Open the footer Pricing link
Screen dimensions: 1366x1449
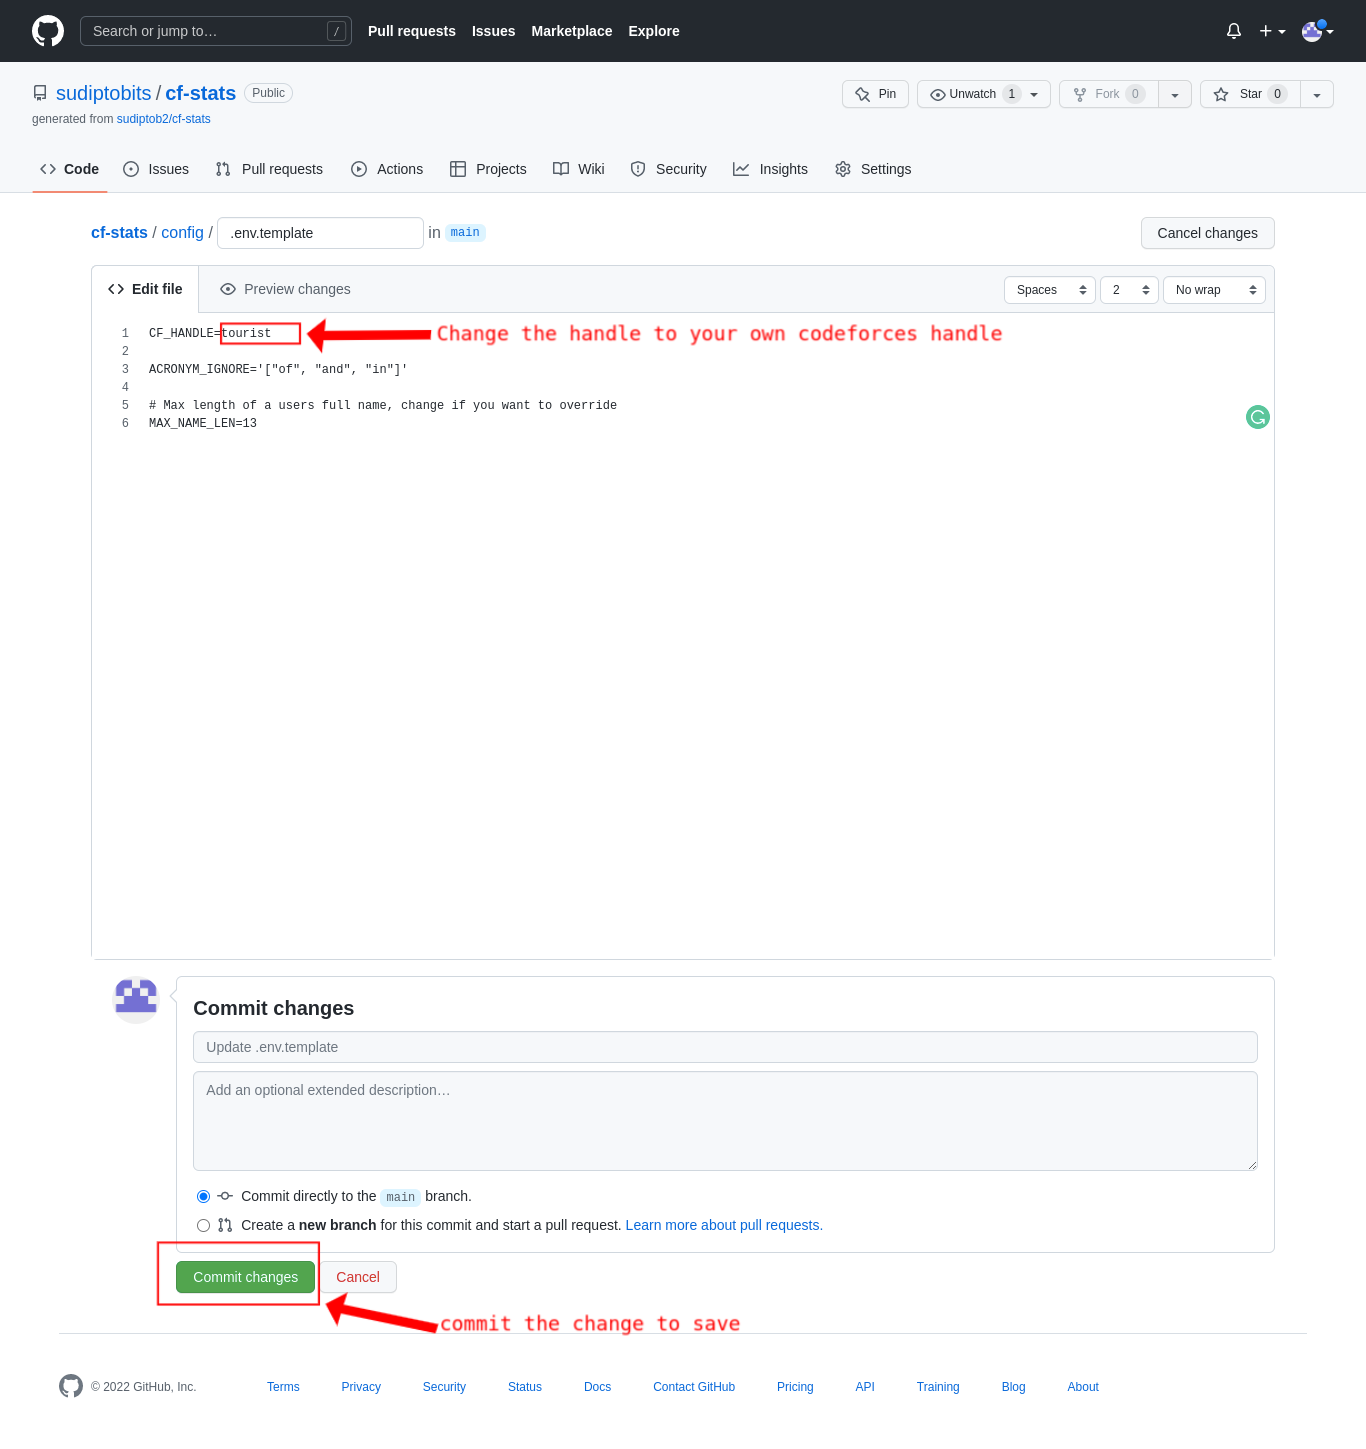tap(795, 1387)
